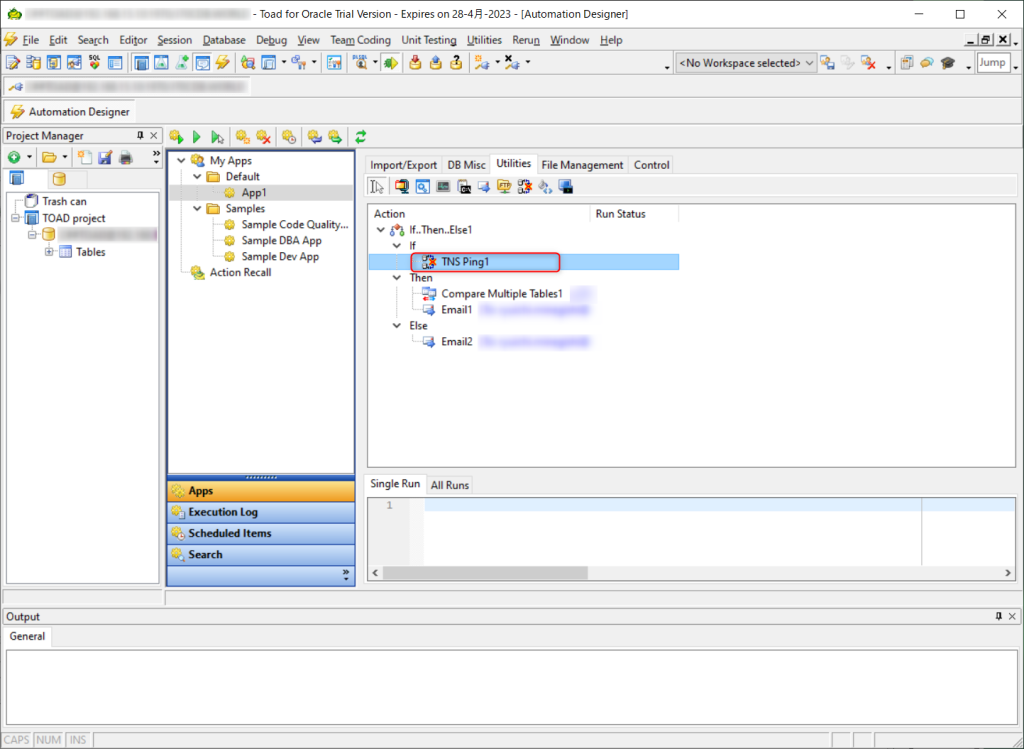Select the Sample DBA App item

click(281, 240)
